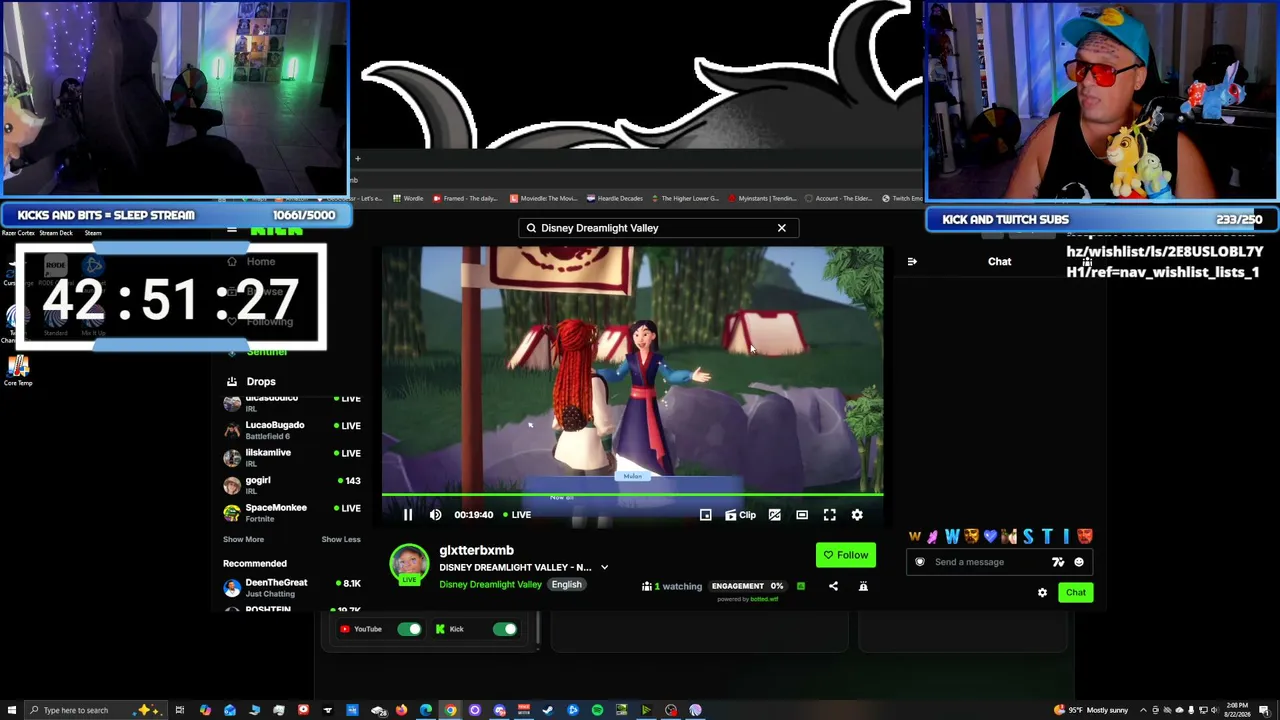1280x720 pixels.
Task: Open glxtterbxmb's profile avatar
Action: [409, 564]
